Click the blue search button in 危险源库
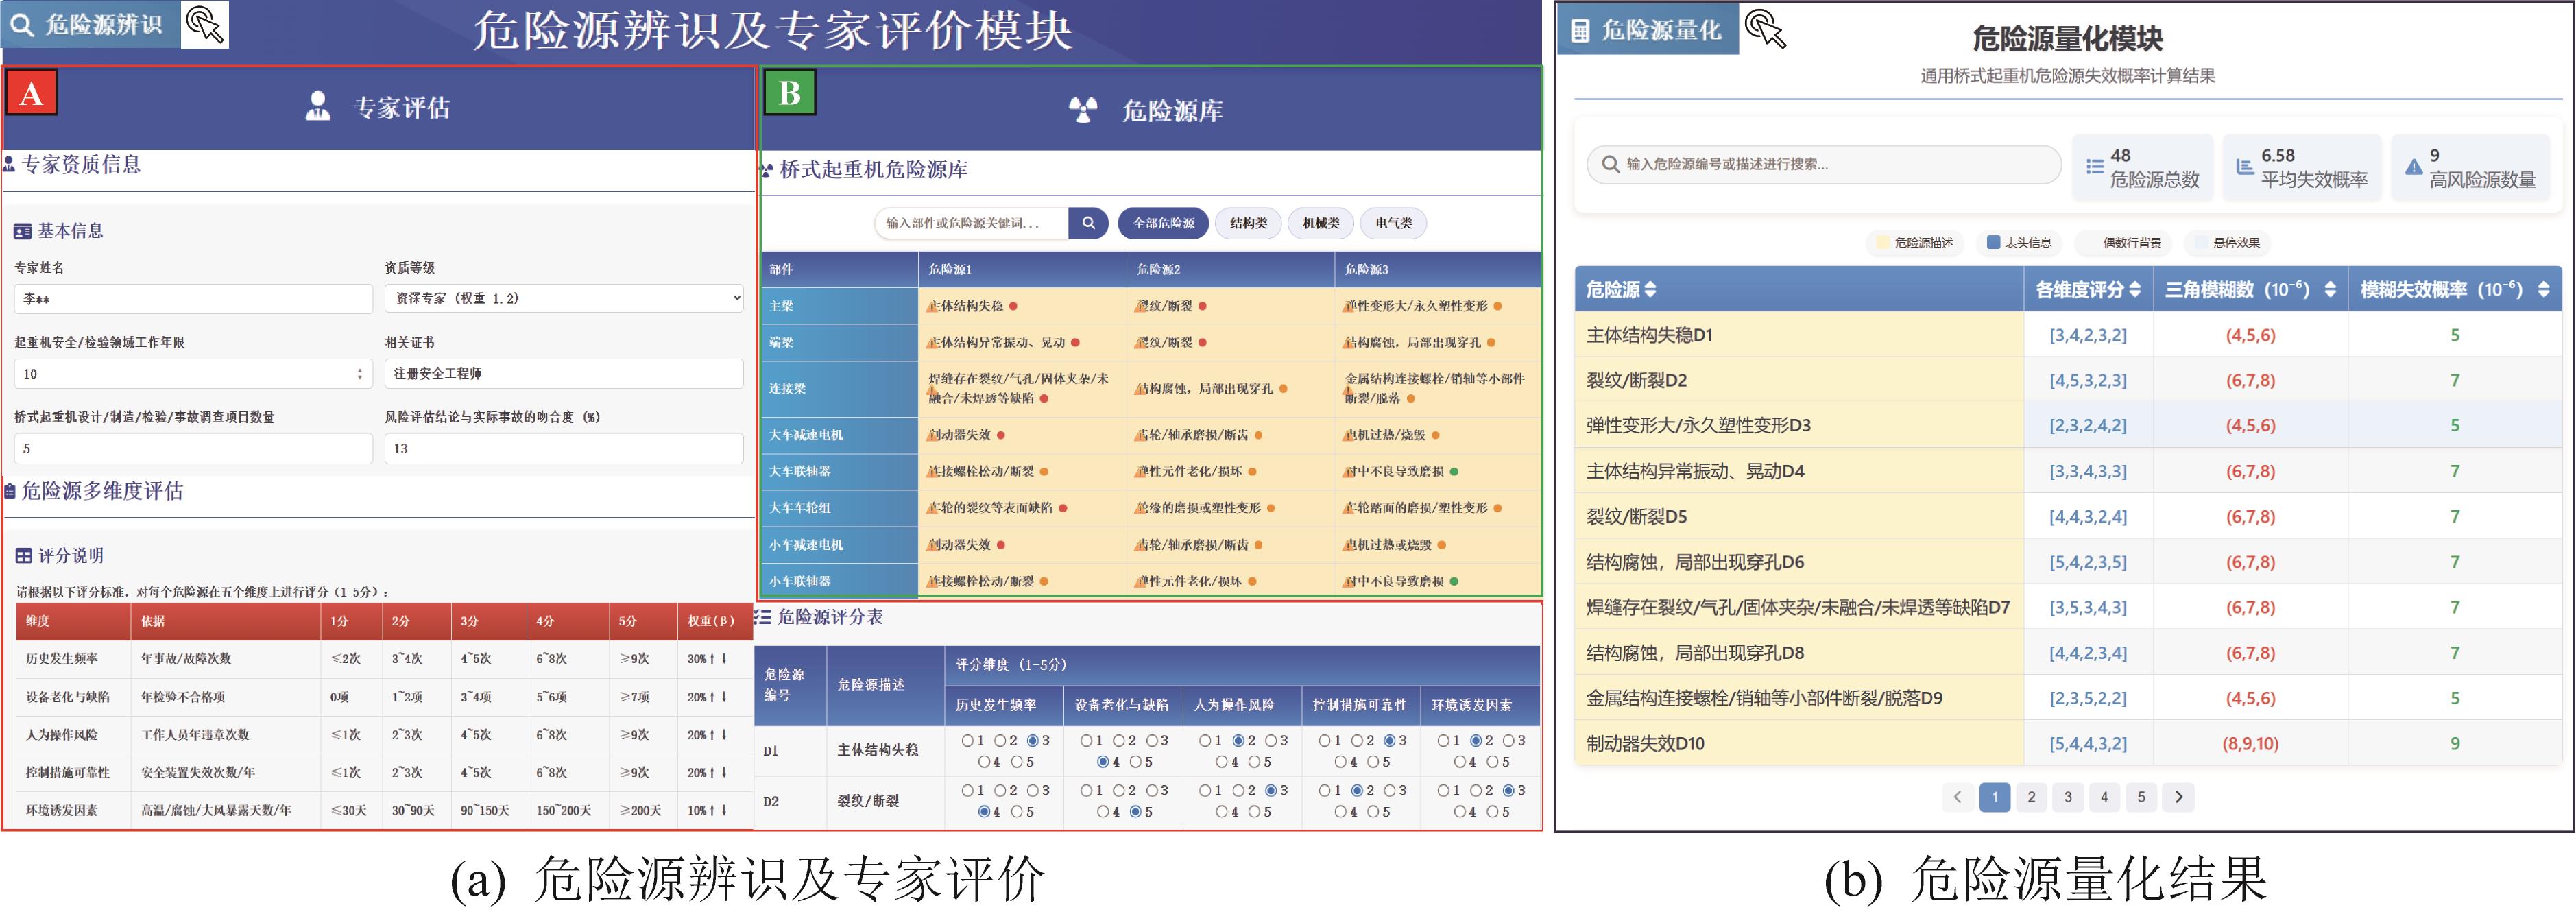The height and width of the screenshot is (912, 2576). (x=1088, y=223)
